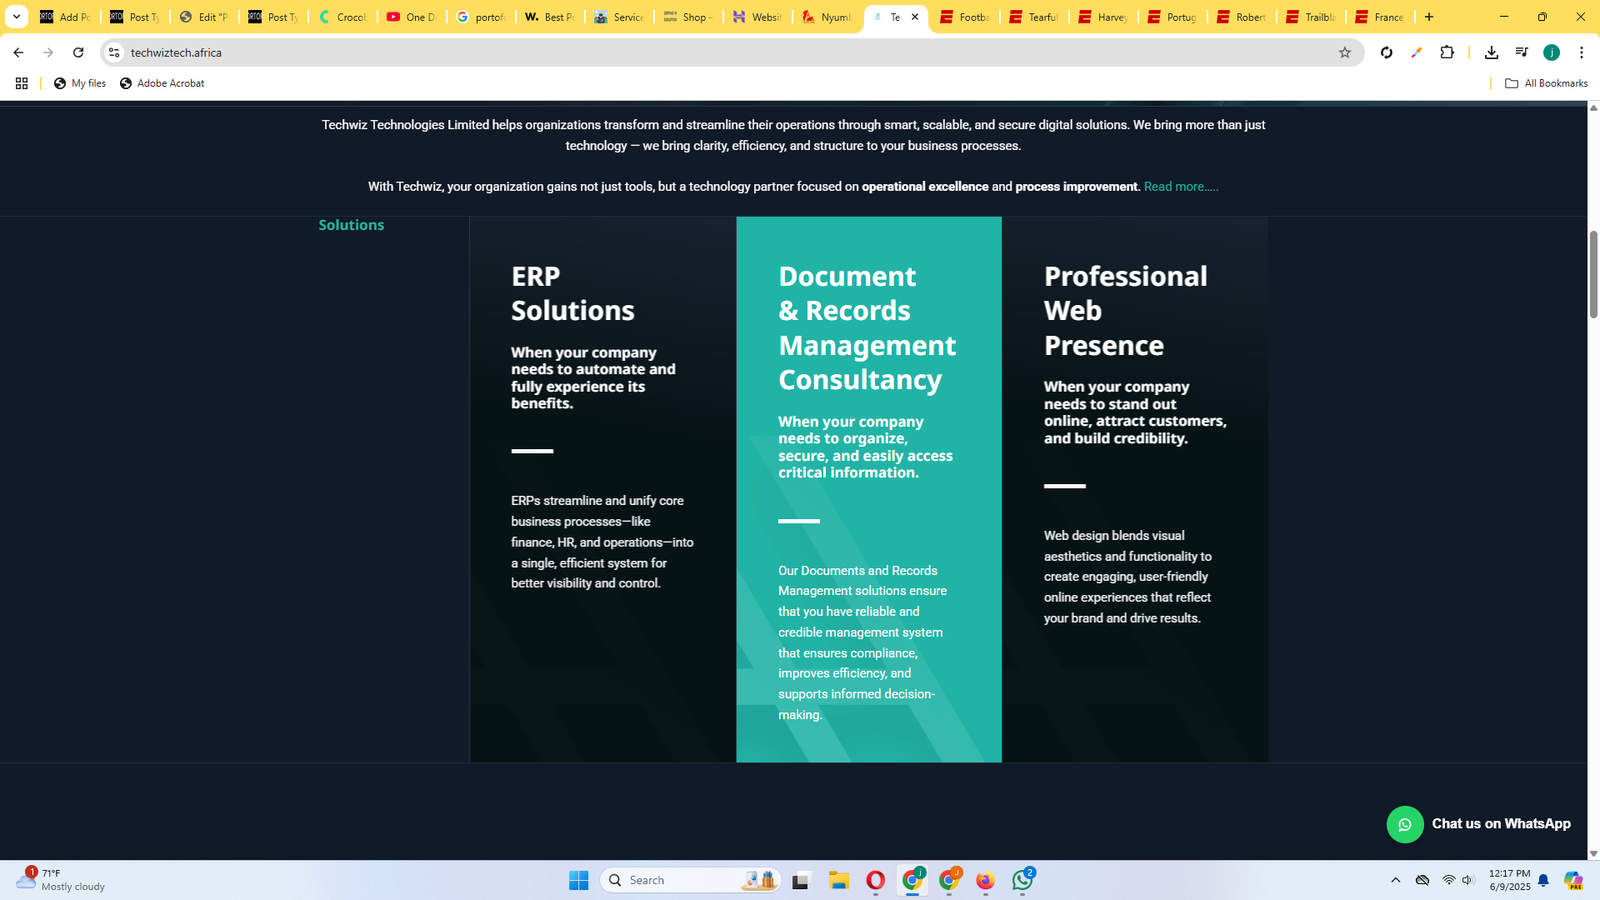Open the notifications bell icon
1600x900 pixels.
click(x=1543, y=880)
